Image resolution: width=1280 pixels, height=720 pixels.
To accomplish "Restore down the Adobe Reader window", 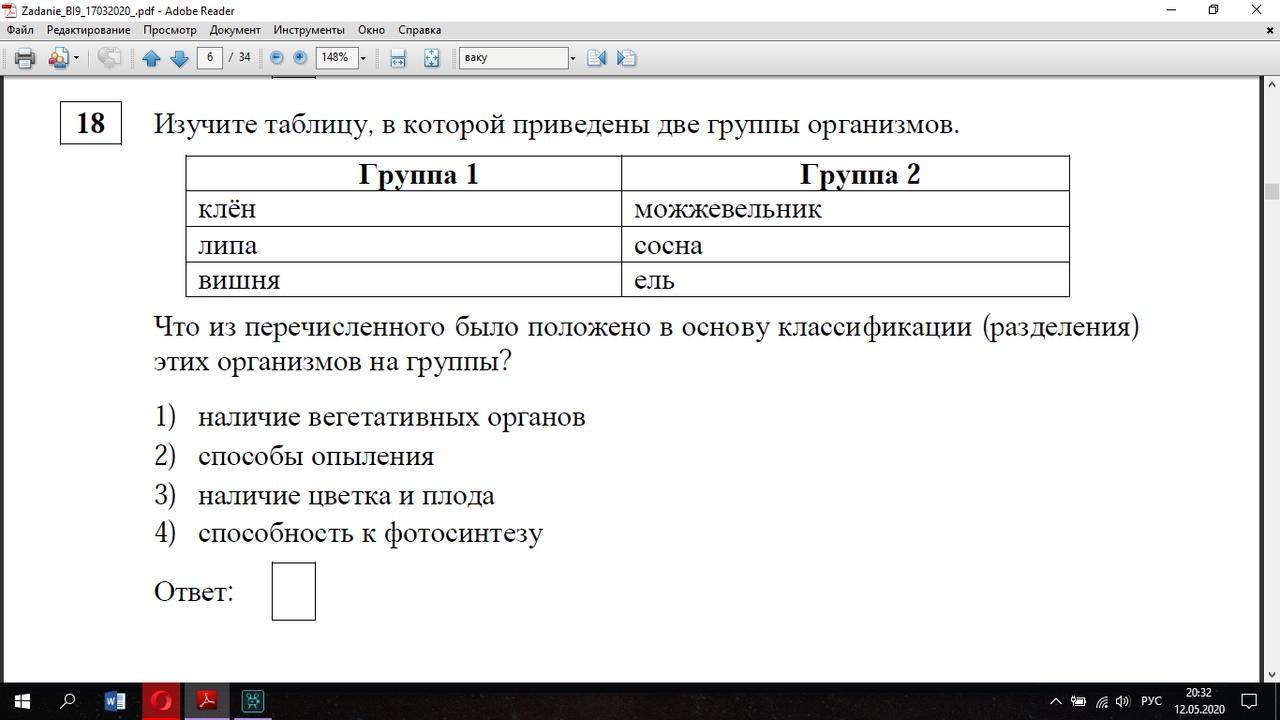I will (x=1214, y=10).
